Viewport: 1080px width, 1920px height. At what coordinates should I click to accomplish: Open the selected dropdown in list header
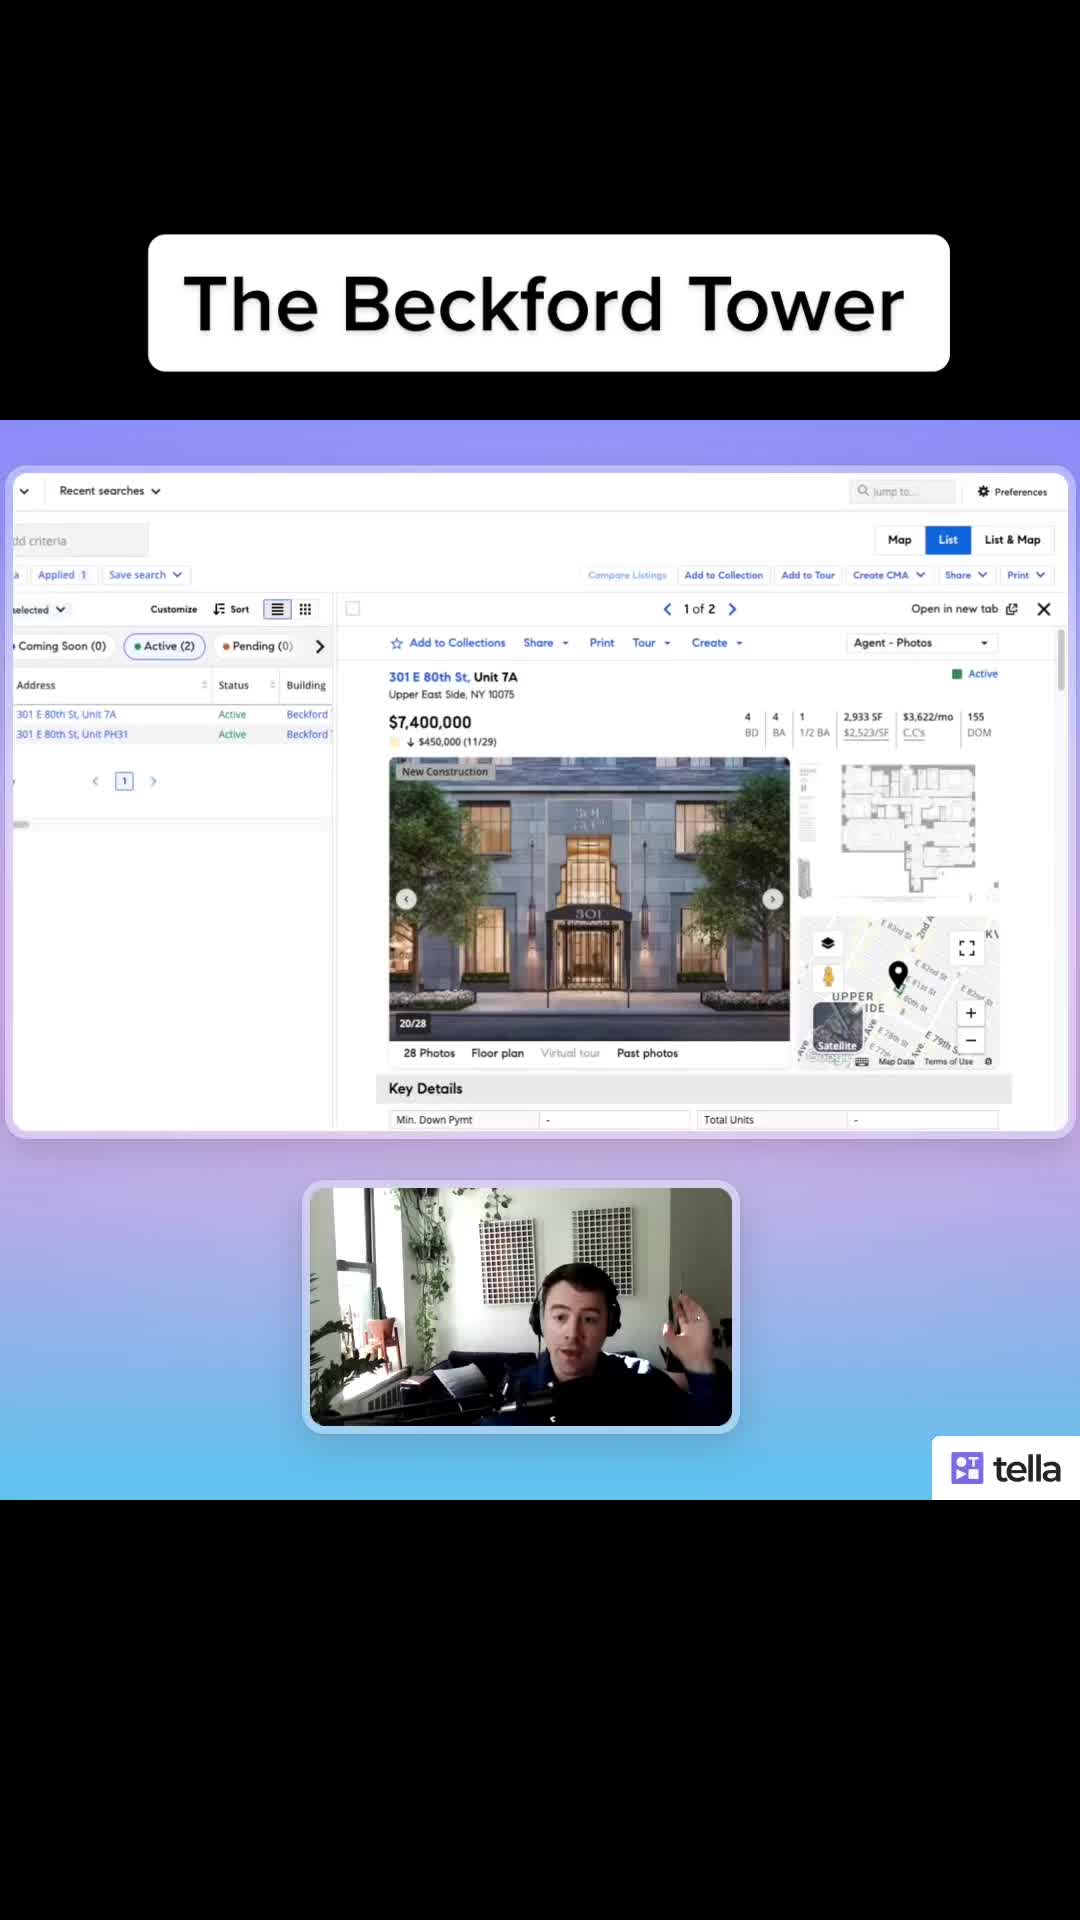(40, 609)
